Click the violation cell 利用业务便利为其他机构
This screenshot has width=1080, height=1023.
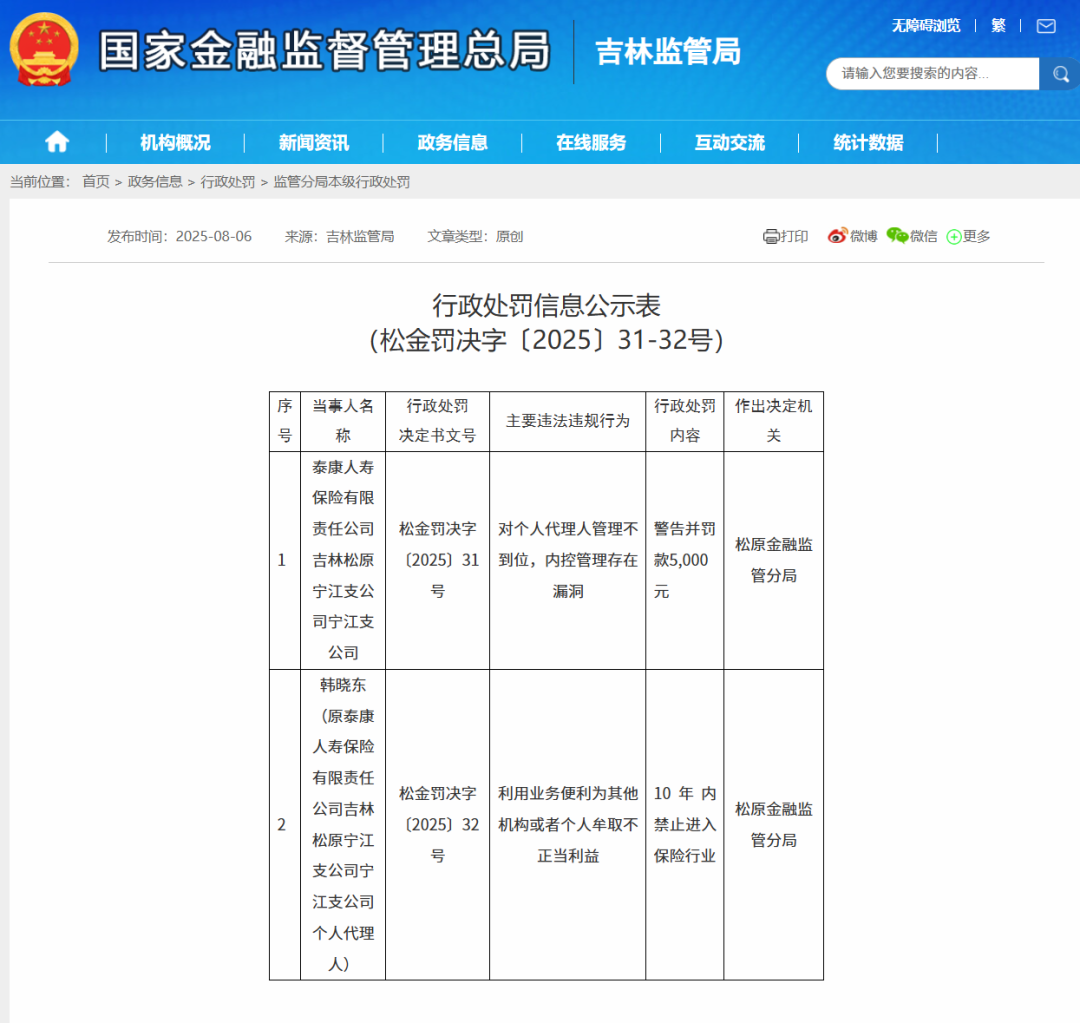[568, 825]
